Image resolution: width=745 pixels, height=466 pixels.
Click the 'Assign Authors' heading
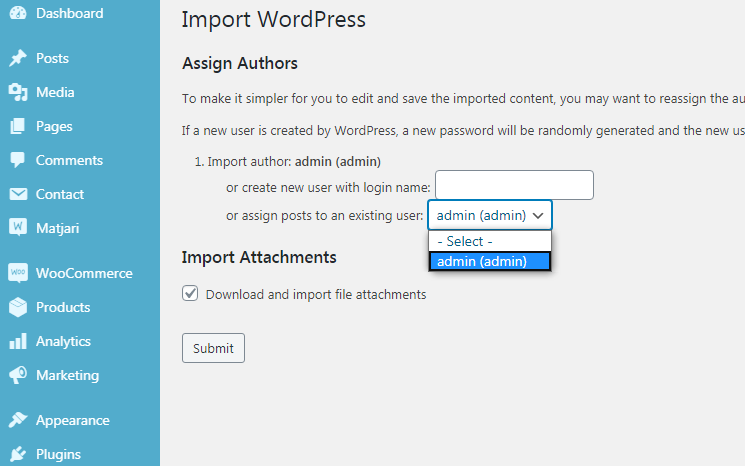(x=240, y=63)
